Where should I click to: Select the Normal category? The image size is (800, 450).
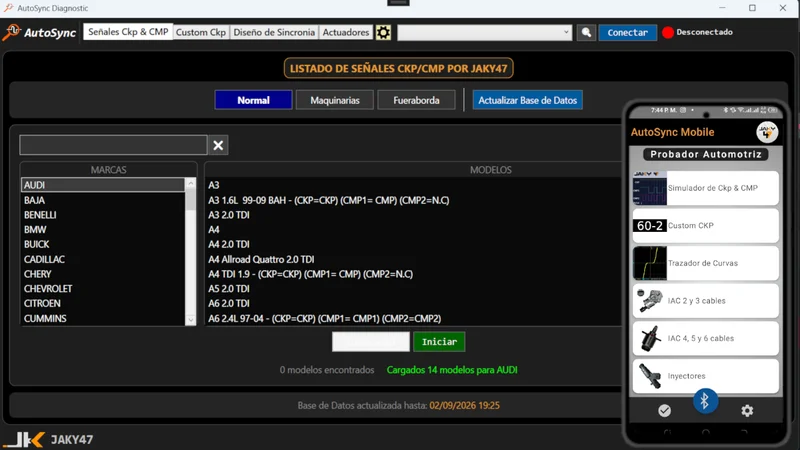[x=254, y=101]
